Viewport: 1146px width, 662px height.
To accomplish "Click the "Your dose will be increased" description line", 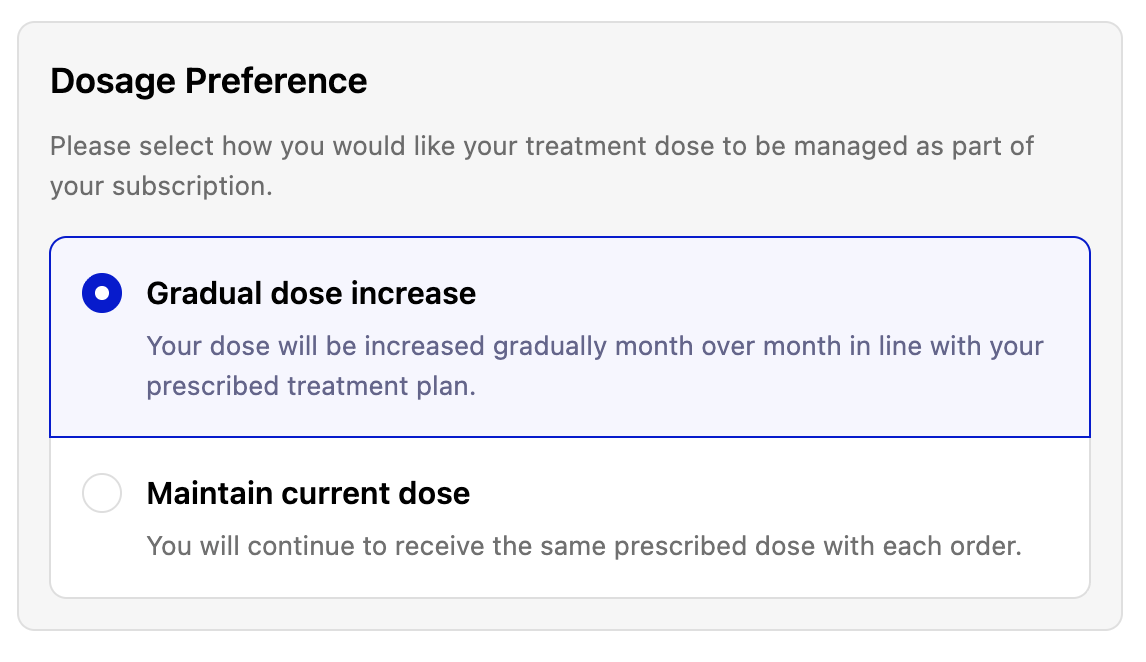I will (x=595, y=347).
